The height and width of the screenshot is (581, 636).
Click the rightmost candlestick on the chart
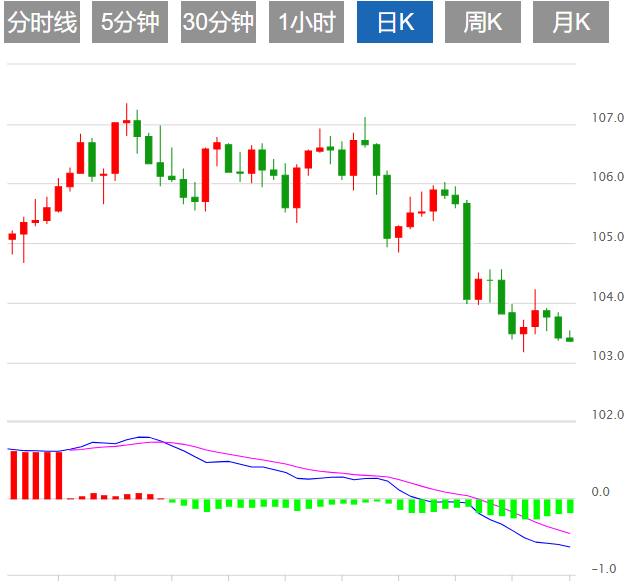(569, 339)
